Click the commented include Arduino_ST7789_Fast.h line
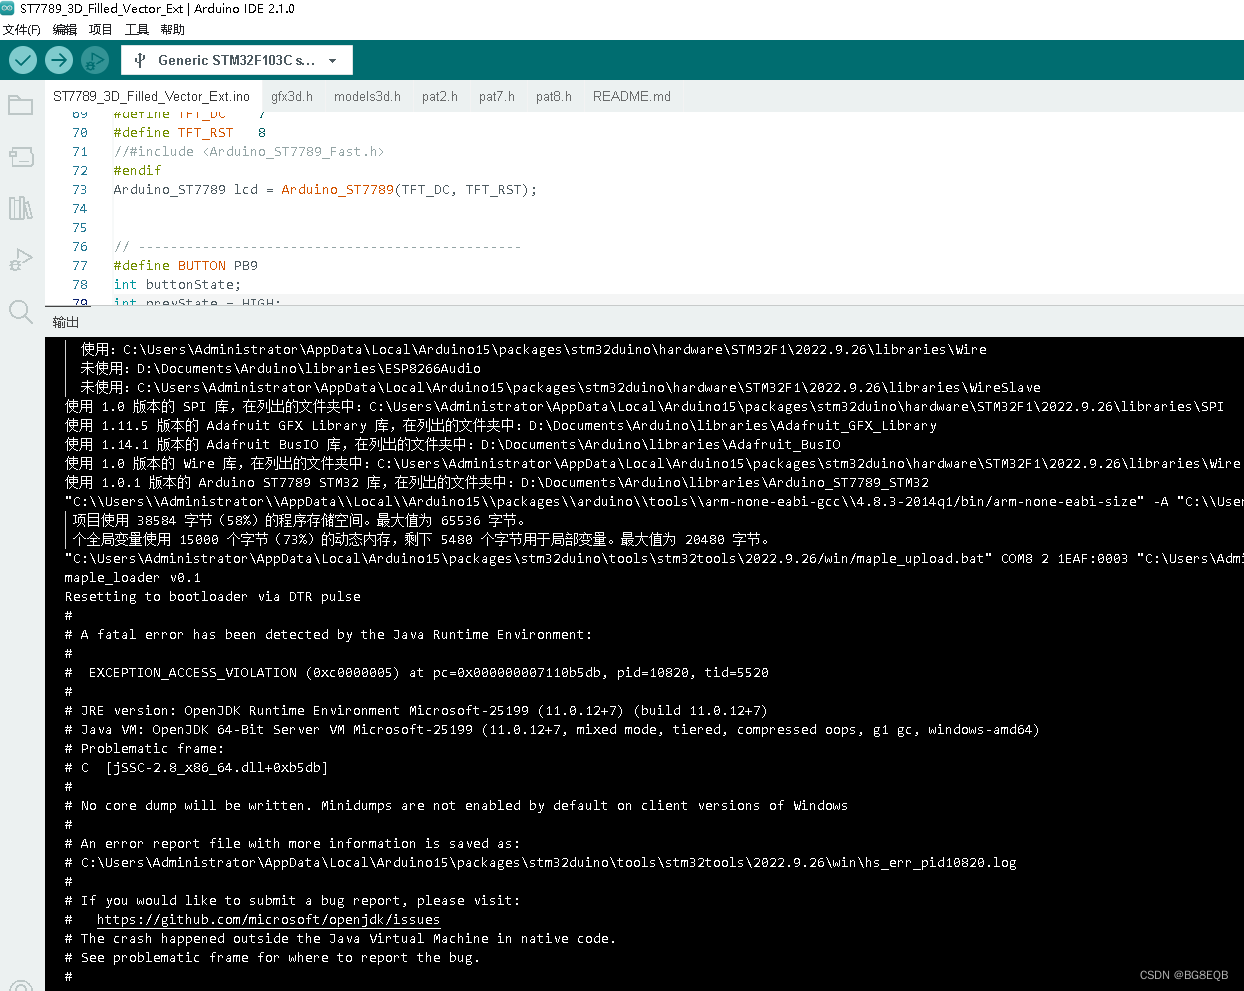Screen dimensions: 1244x991 [249, 152]
